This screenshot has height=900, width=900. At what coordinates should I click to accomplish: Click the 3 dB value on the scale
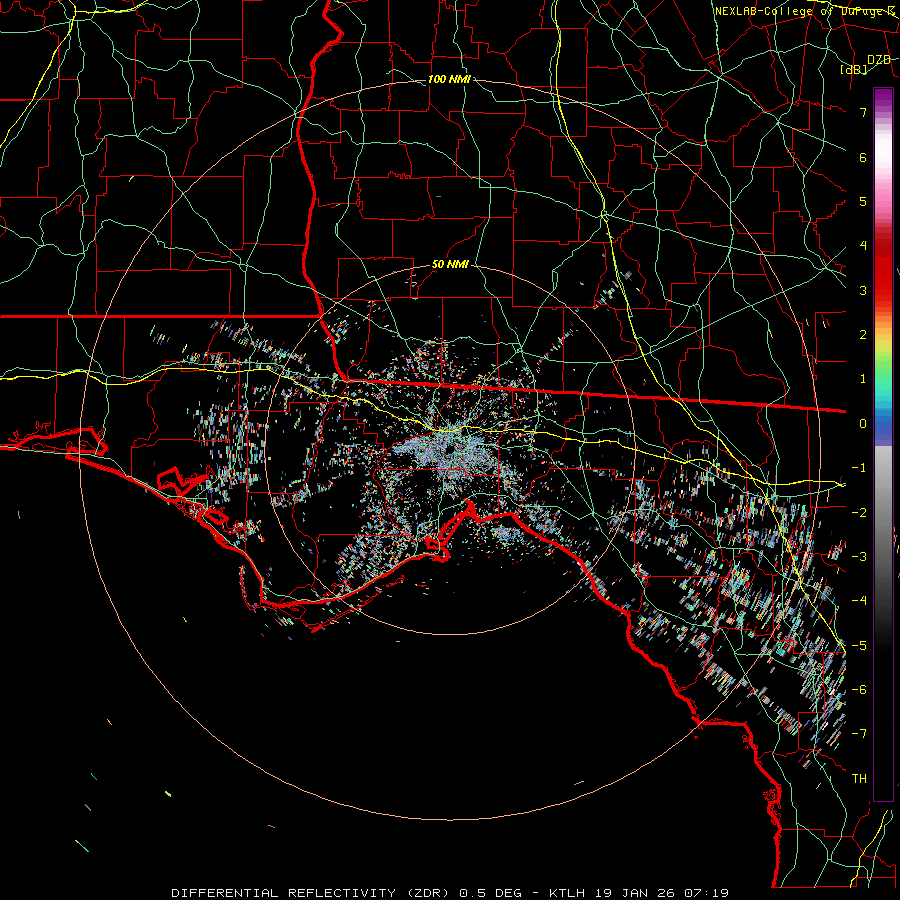(x=863, y=290)
